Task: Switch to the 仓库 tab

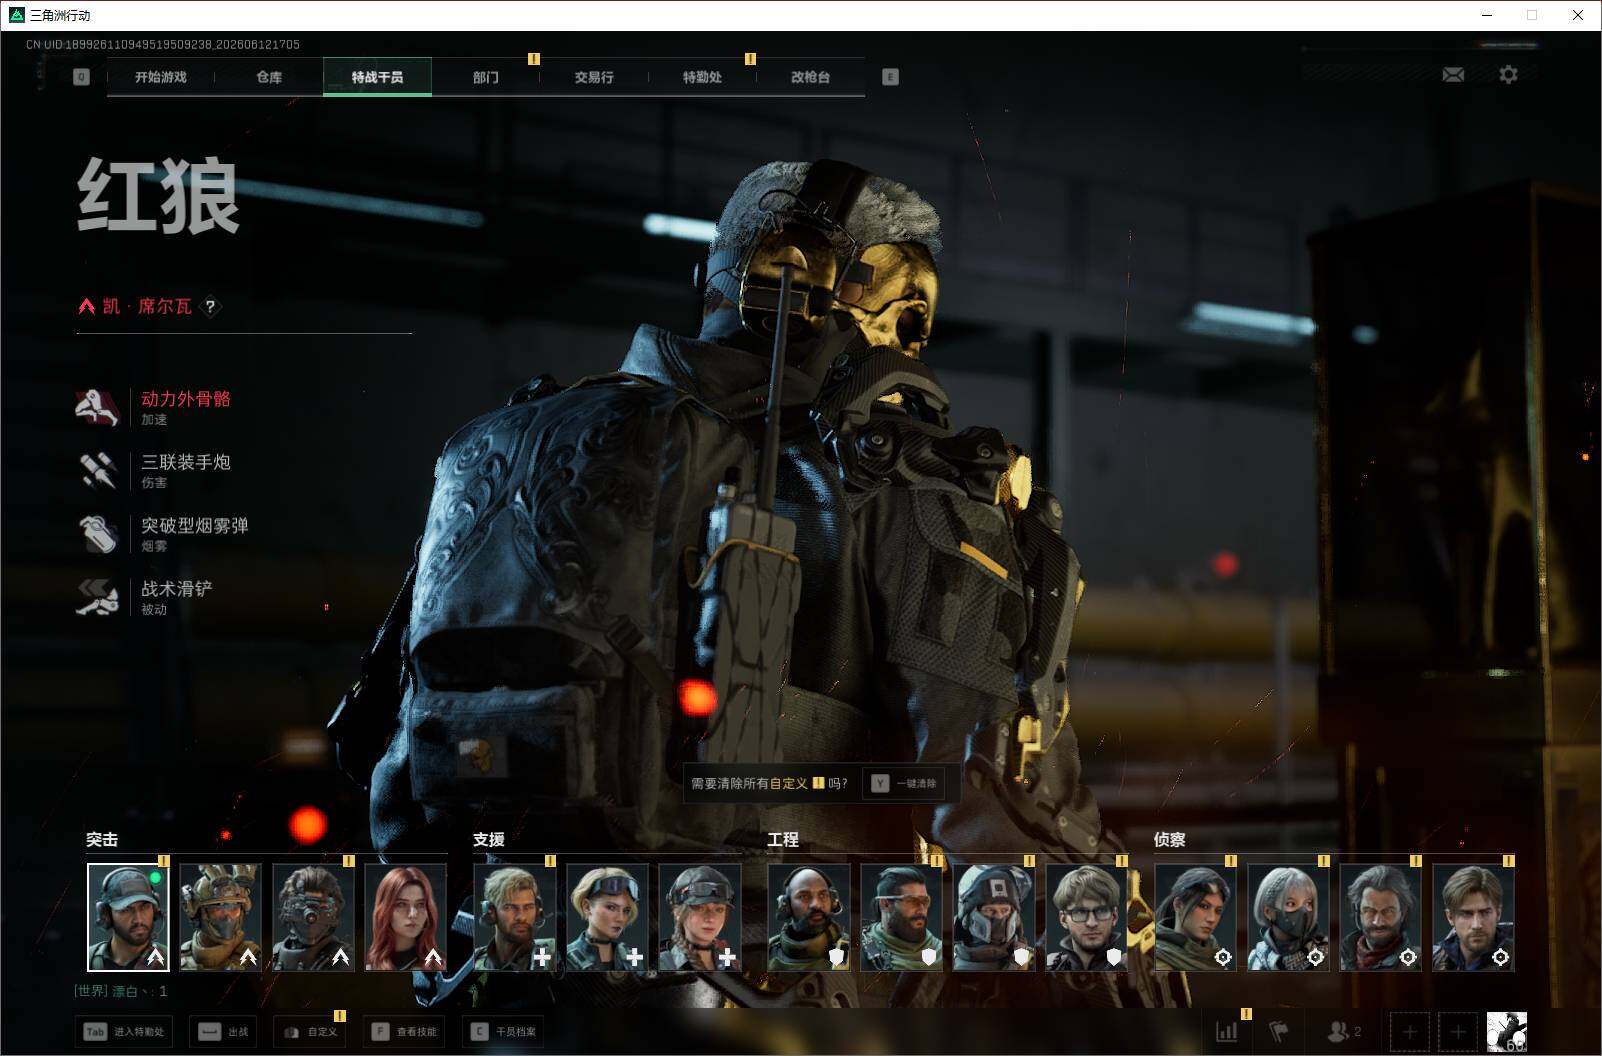Action: tap(269, 77)
